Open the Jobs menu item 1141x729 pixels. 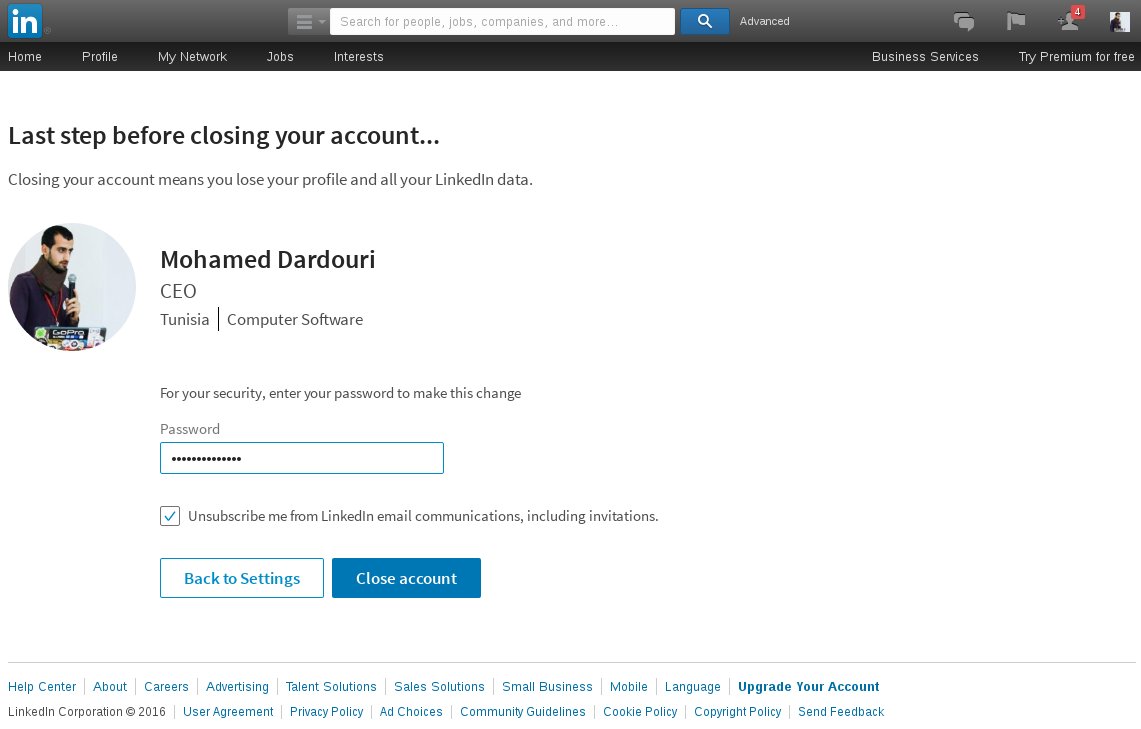pyautogui.click(x=280, y=57)
